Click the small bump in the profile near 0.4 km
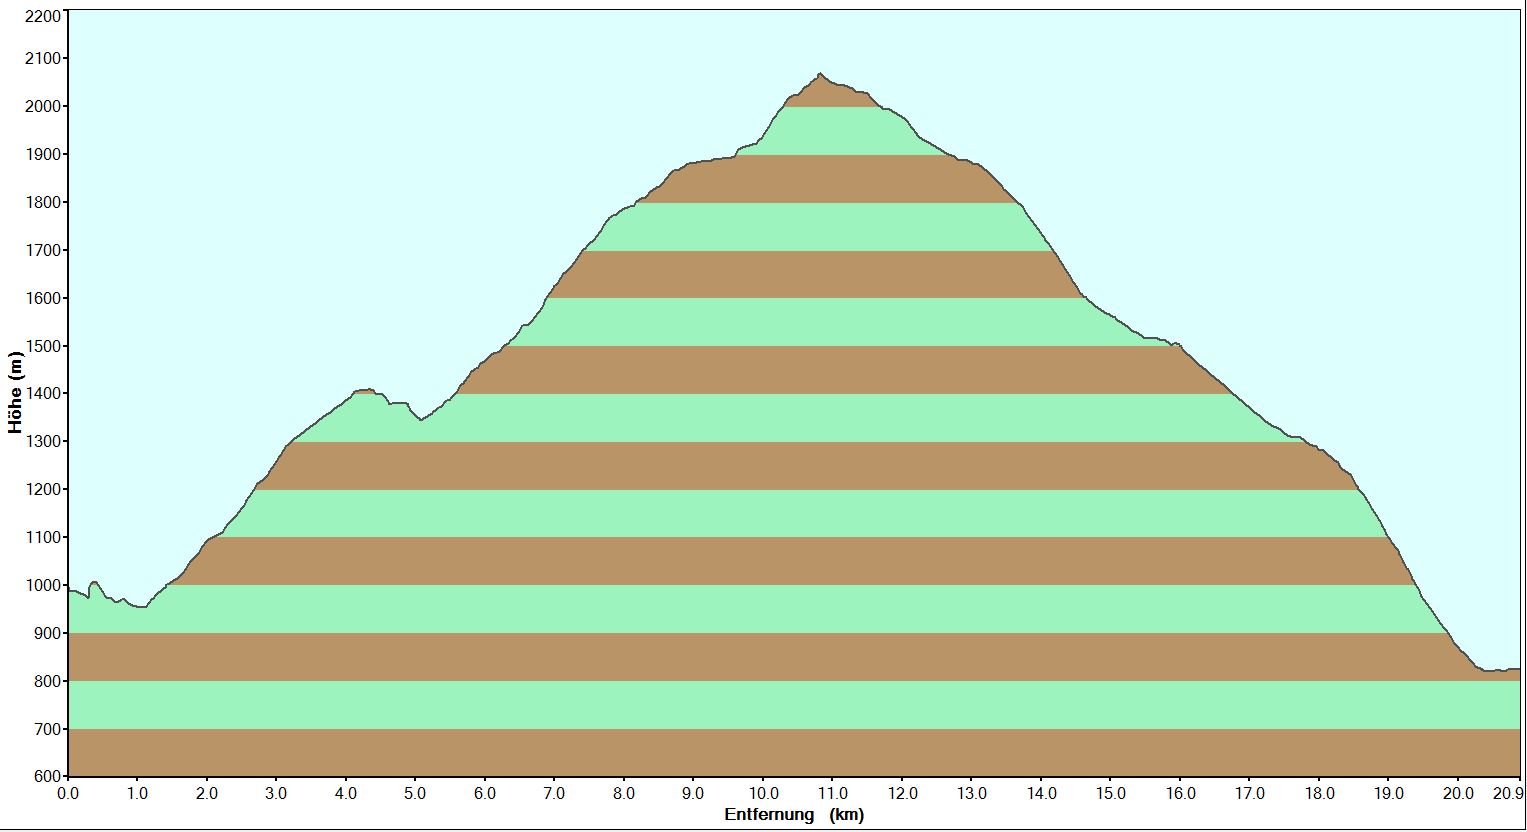1527x832 pixels. pyautogui.click(x=94, y=582)
